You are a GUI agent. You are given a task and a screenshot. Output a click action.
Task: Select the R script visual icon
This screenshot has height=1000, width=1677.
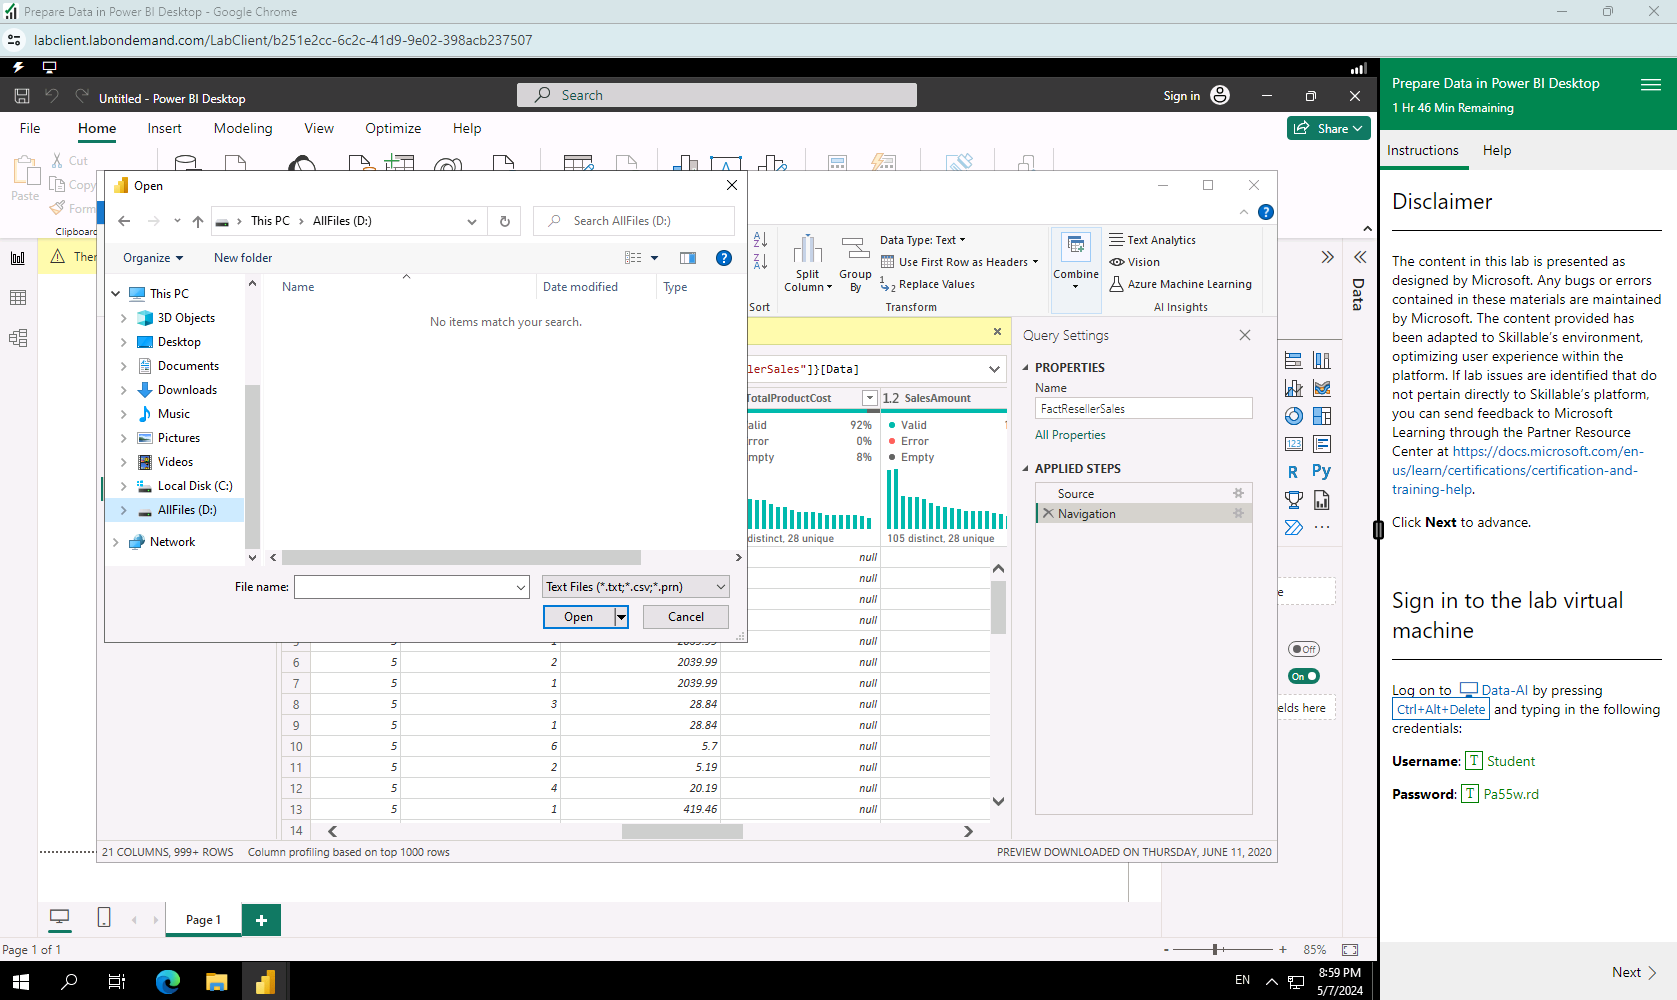coord(1293,472)
